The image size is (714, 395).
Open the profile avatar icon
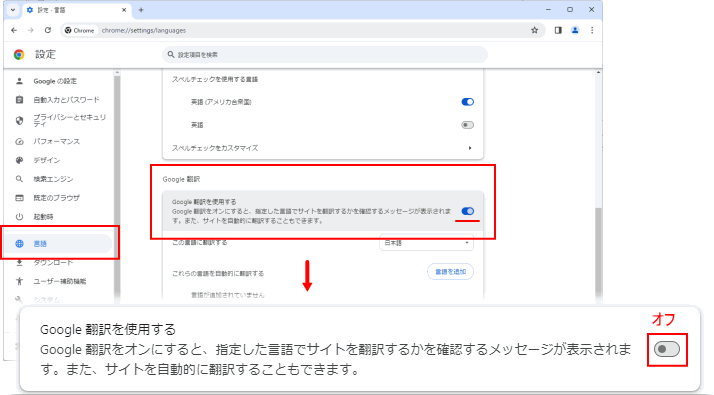click(x=575, y=30)
